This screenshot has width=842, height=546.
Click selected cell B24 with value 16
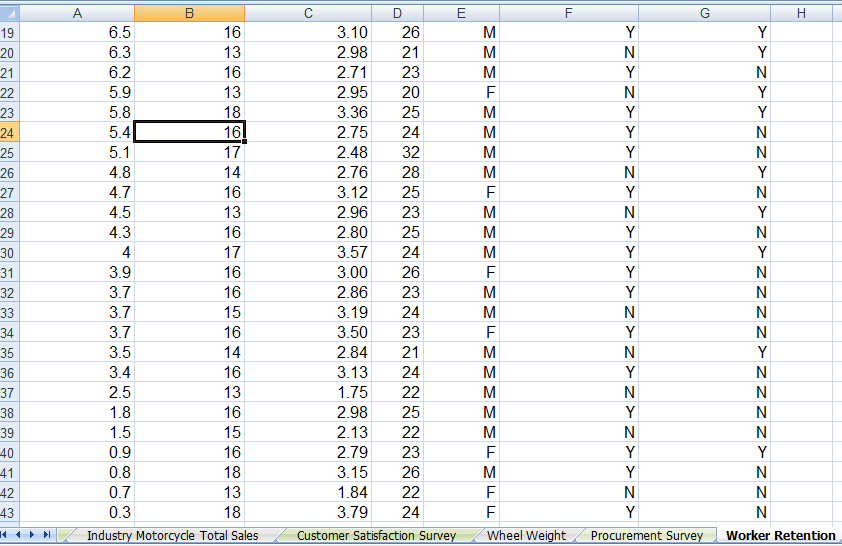point(190,132)
